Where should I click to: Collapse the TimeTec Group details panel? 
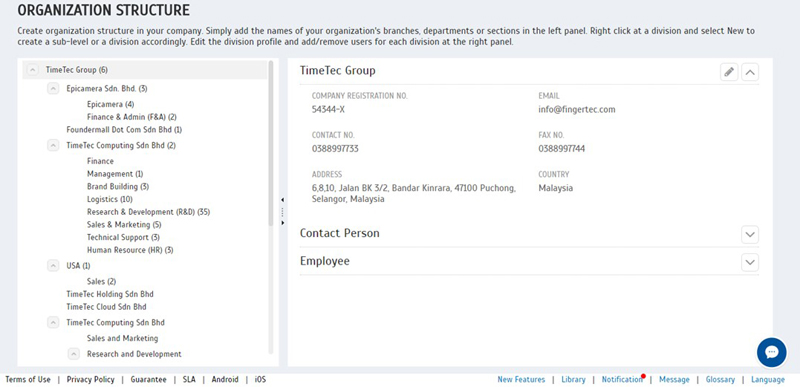click(750, 72)
